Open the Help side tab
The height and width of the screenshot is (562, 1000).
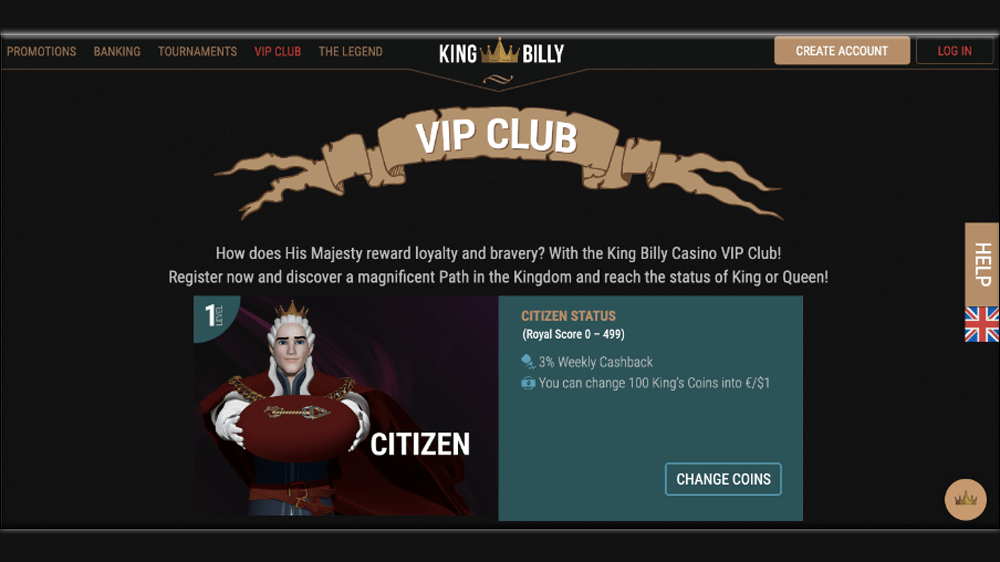982,264
